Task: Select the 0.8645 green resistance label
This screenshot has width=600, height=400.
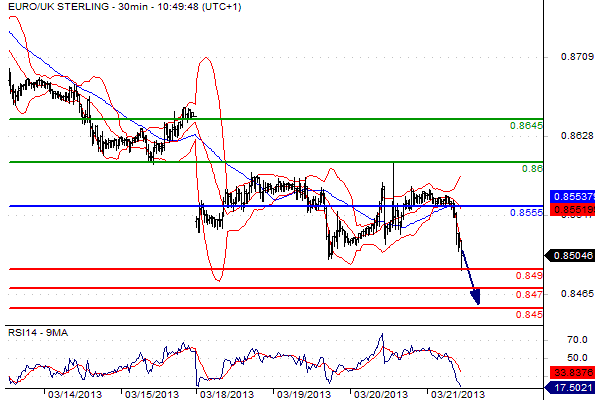Action: coord(526,127)
